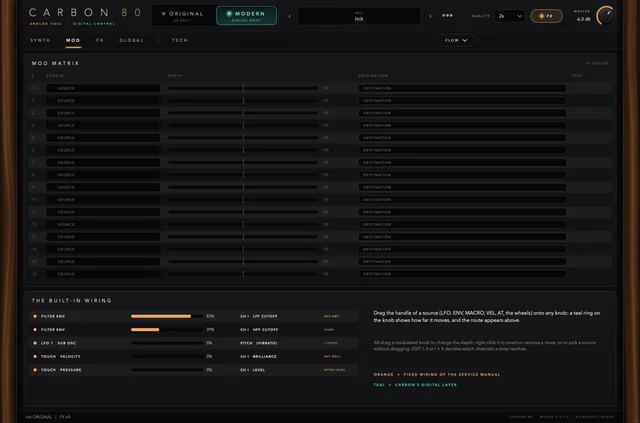This screenshot has height=423, width=640.
Task: Click the 'FX off' status bar text
Action: [x=65, y=417]
